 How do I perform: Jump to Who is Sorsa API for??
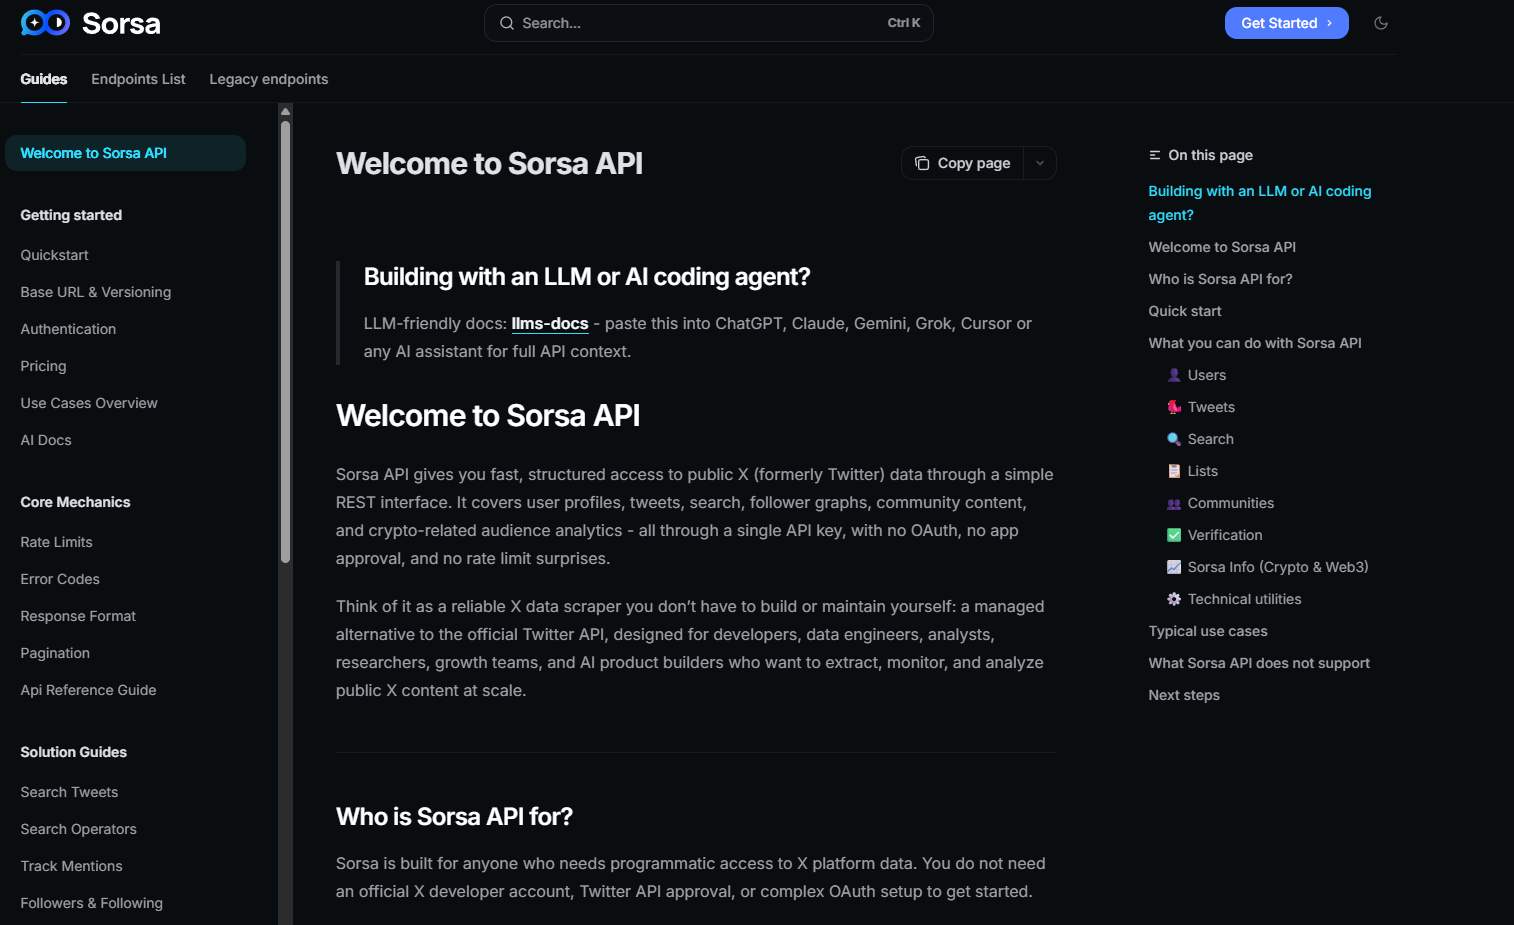pyautogui.click(x=1220, y=279)
